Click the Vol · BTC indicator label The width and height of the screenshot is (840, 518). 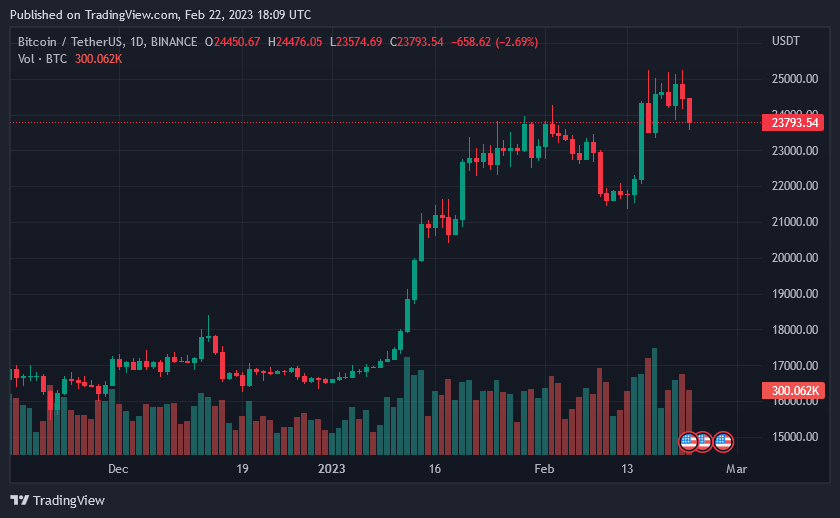(42, 59)
